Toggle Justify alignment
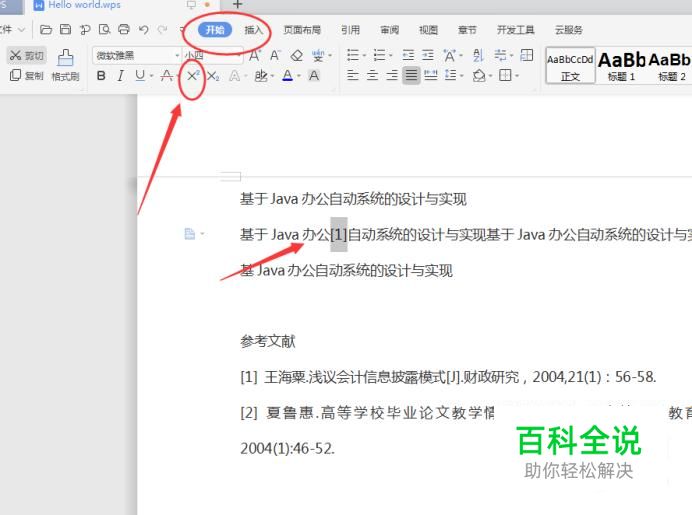 pos(411,75)
